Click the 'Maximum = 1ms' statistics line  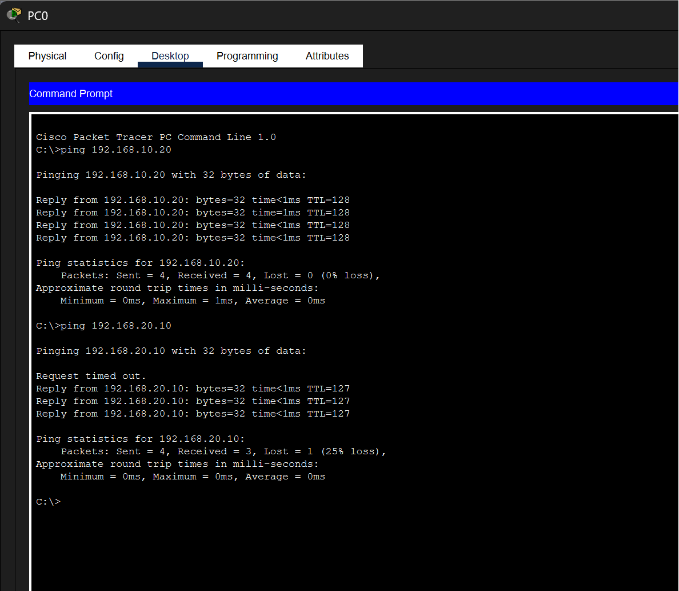[193, 300]
